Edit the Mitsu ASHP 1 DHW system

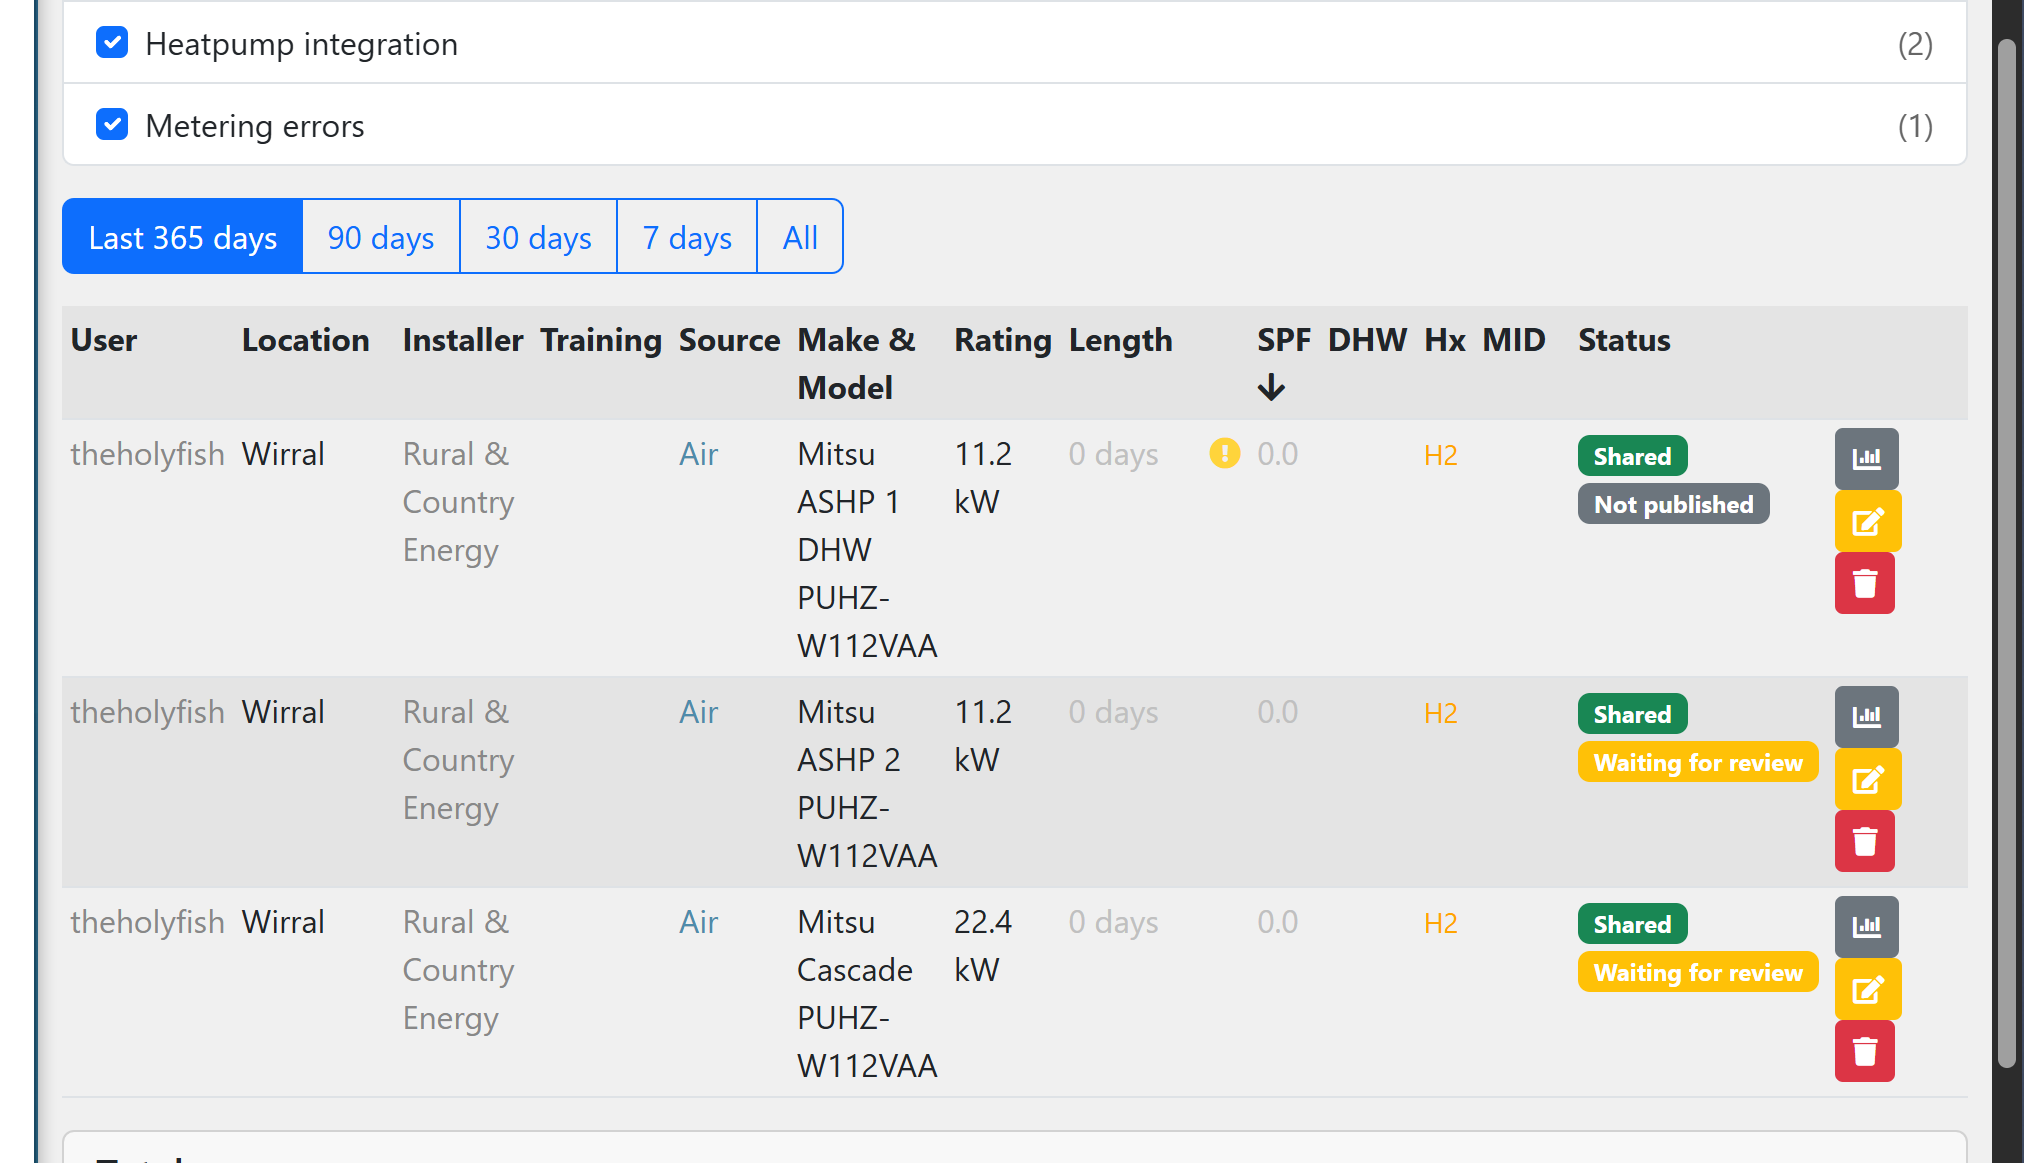(x=1866, y=521)
